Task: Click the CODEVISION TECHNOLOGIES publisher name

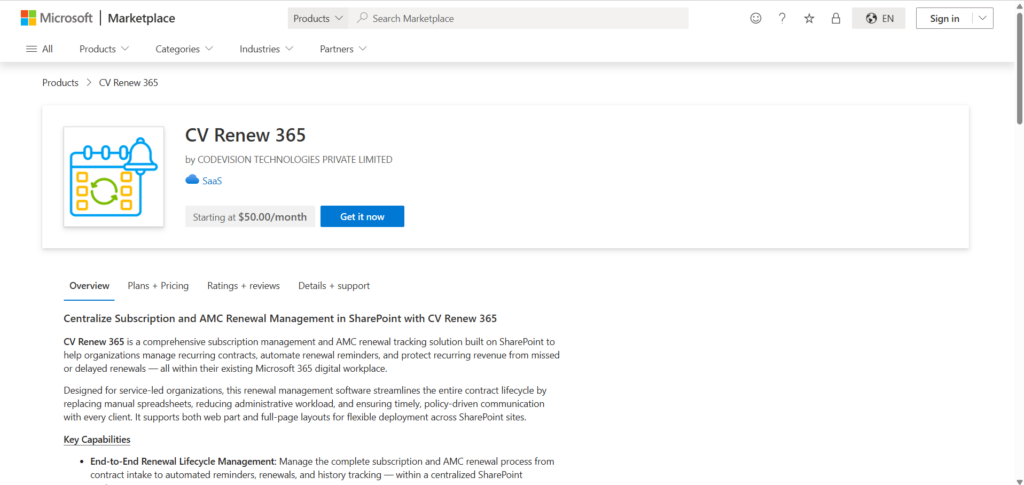Action: click(295, 159)
